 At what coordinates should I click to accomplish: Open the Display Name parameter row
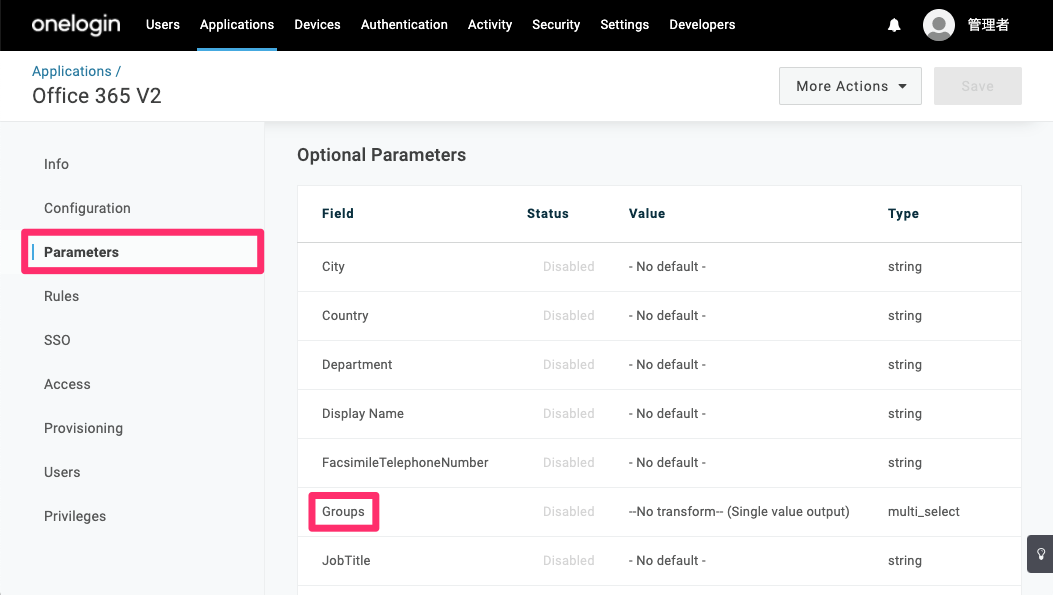tap(659, 414)
